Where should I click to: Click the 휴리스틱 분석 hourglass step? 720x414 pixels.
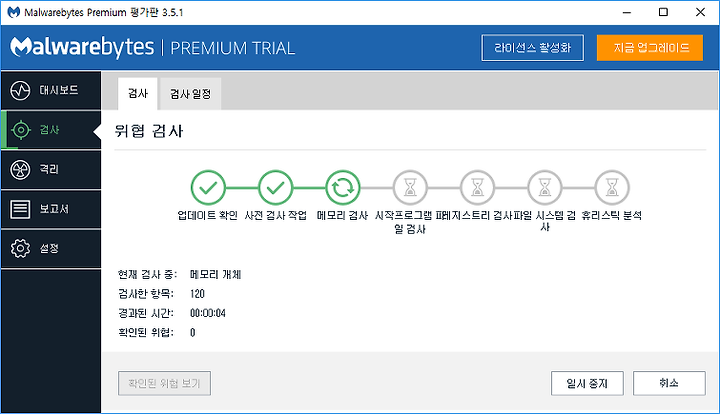tap(612, 187)
